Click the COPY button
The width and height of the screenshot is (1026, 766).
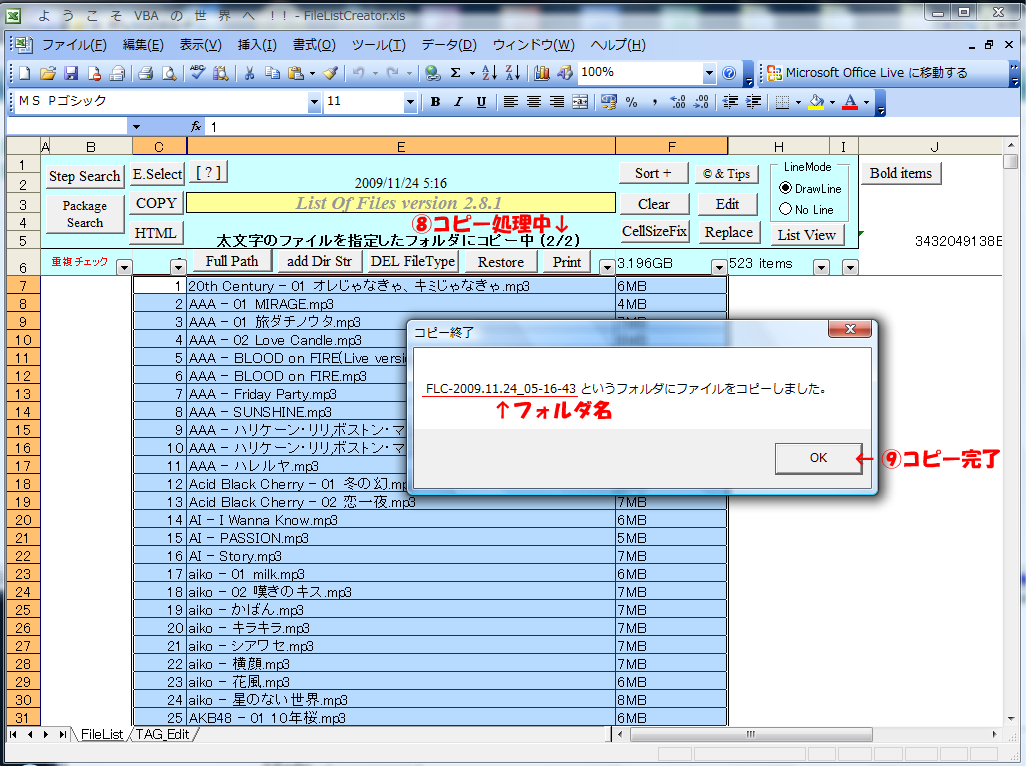pyautogui.click(x=156, y=203)
